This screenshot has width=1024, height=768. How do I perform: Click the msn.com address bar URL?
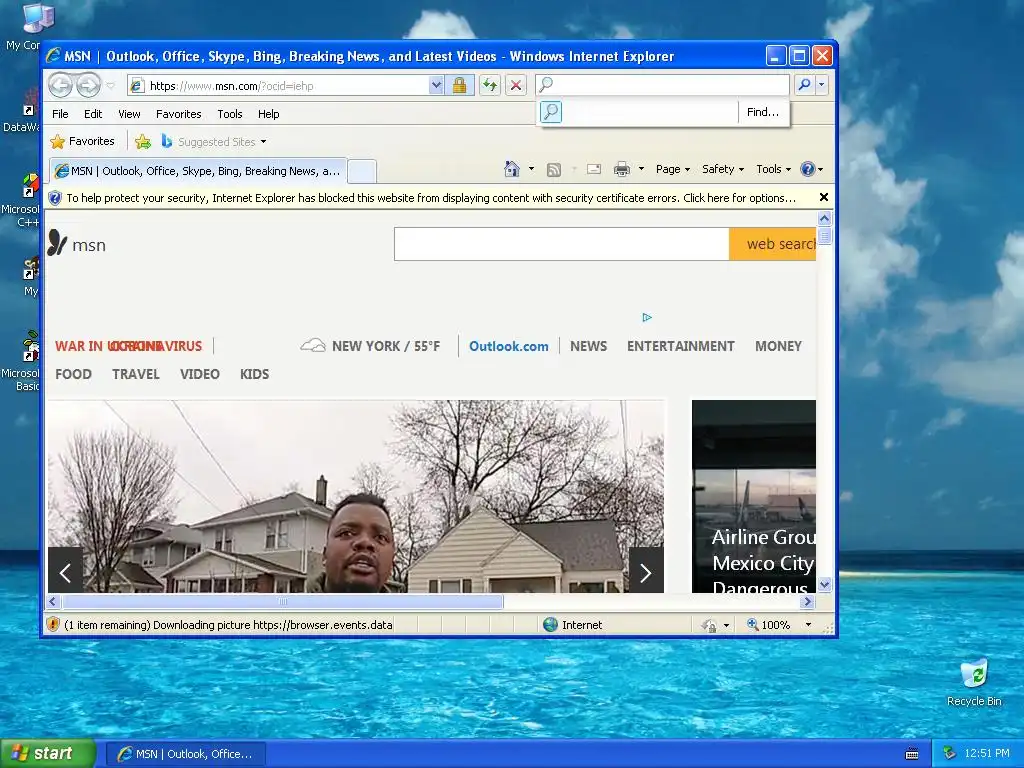(x=231, y=86)
